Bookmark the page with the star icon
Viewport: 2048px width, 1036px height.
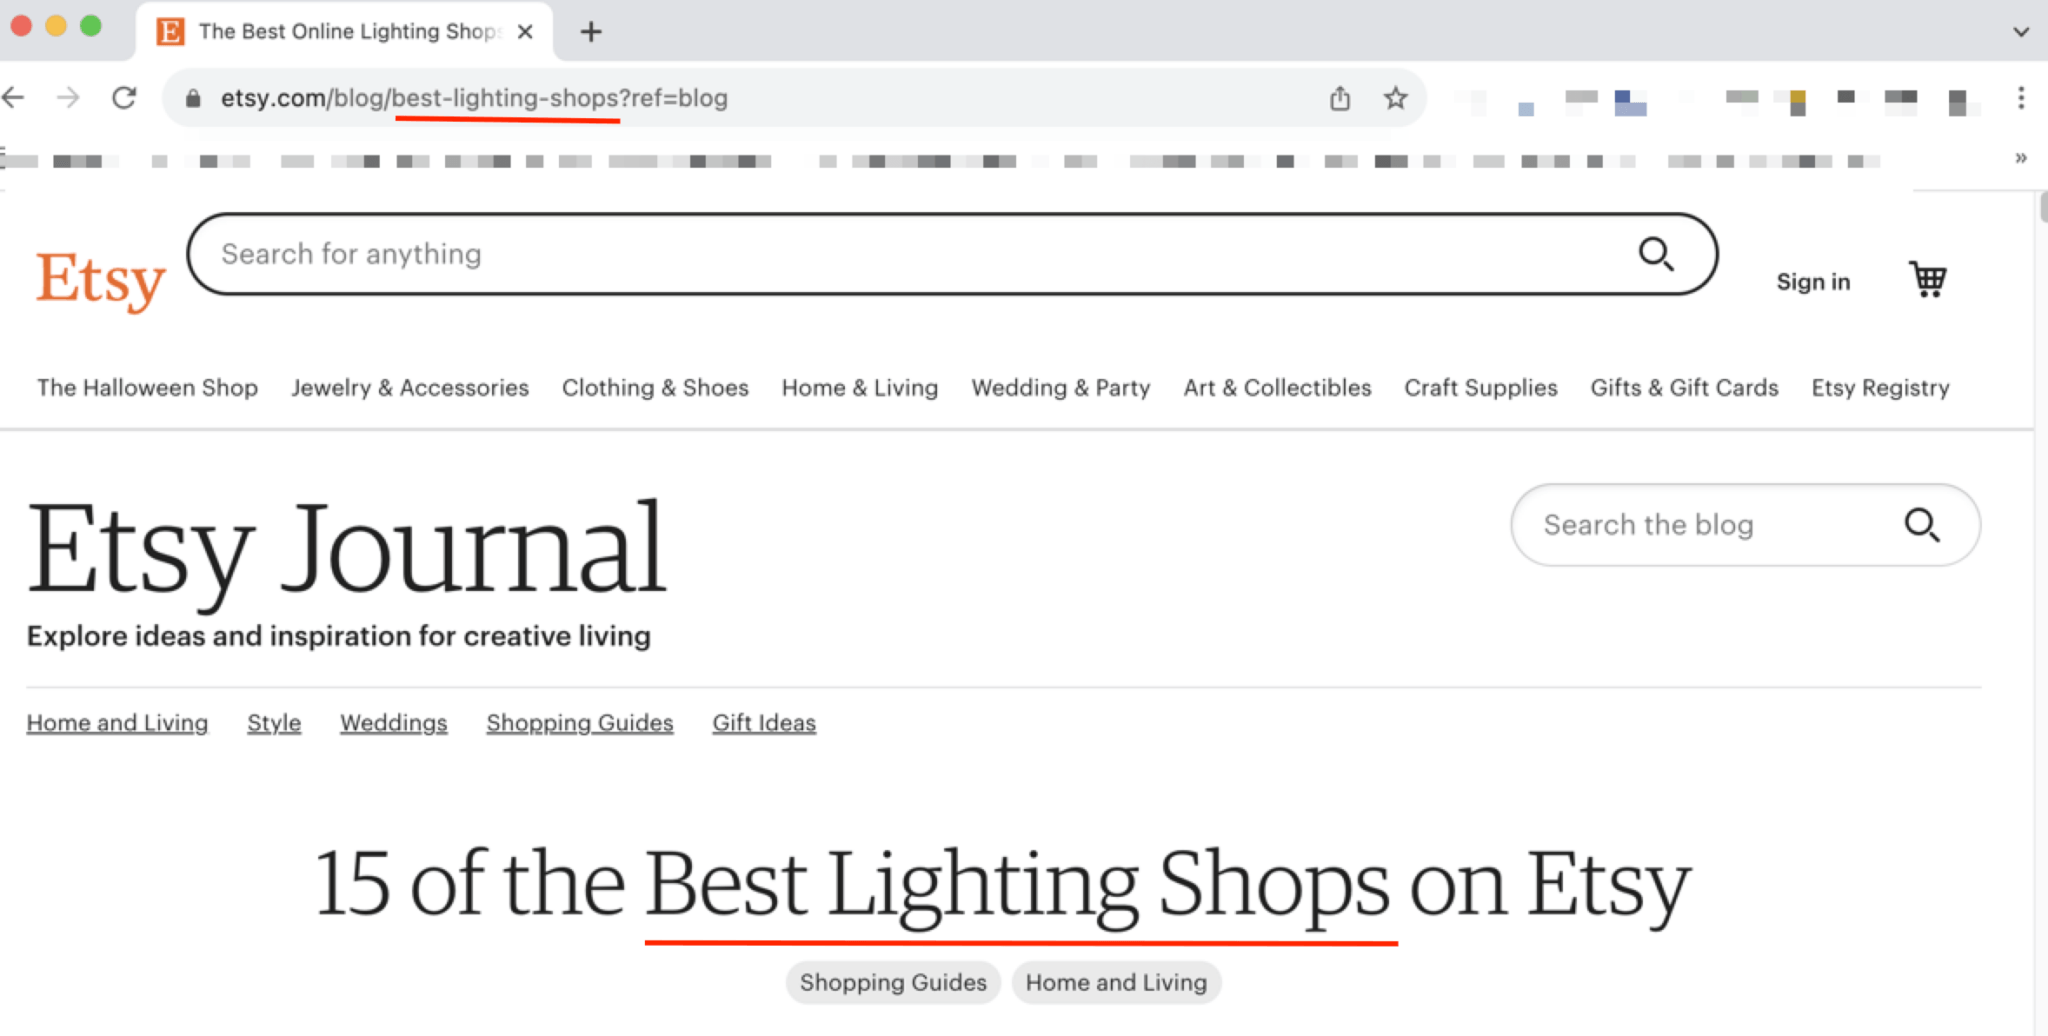1394,98
